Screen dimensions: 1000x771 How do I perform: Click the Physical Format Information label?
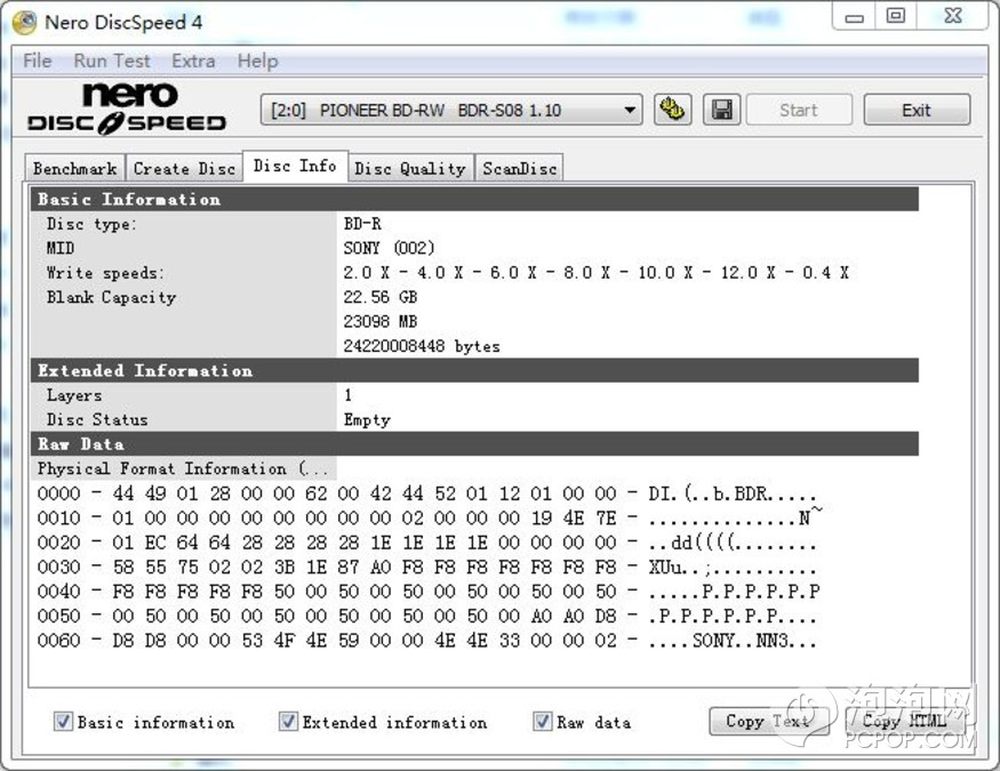[x=182, y=469]
